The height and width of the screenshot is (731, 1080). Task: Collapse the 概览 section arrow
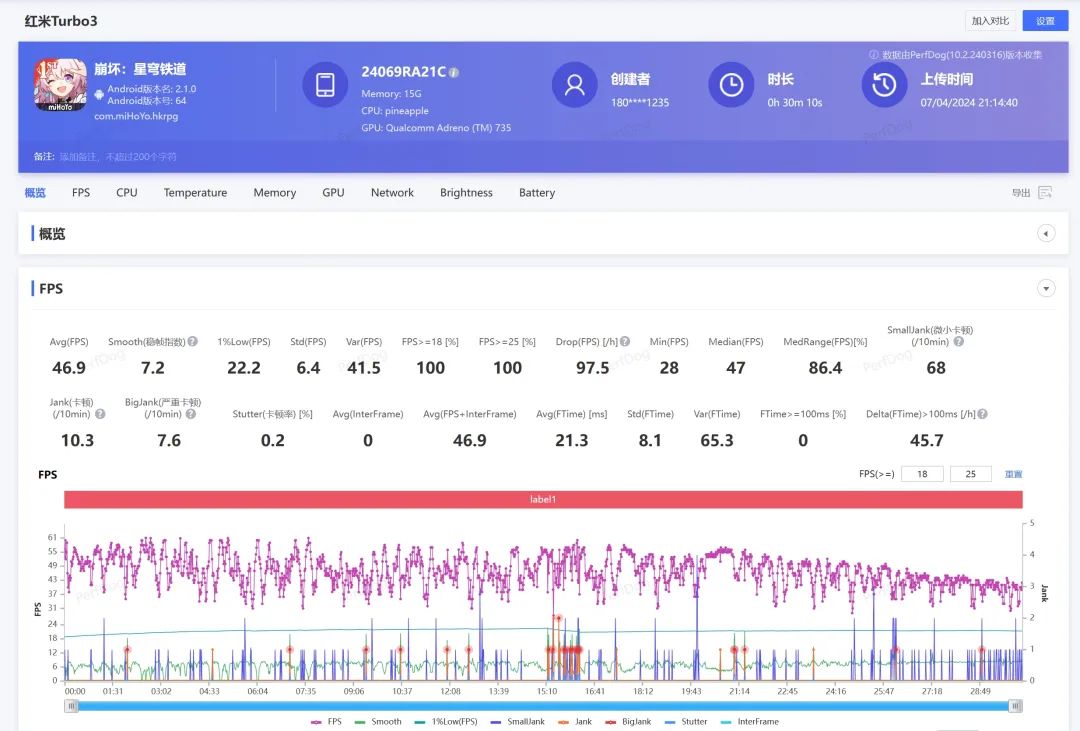1046,234
